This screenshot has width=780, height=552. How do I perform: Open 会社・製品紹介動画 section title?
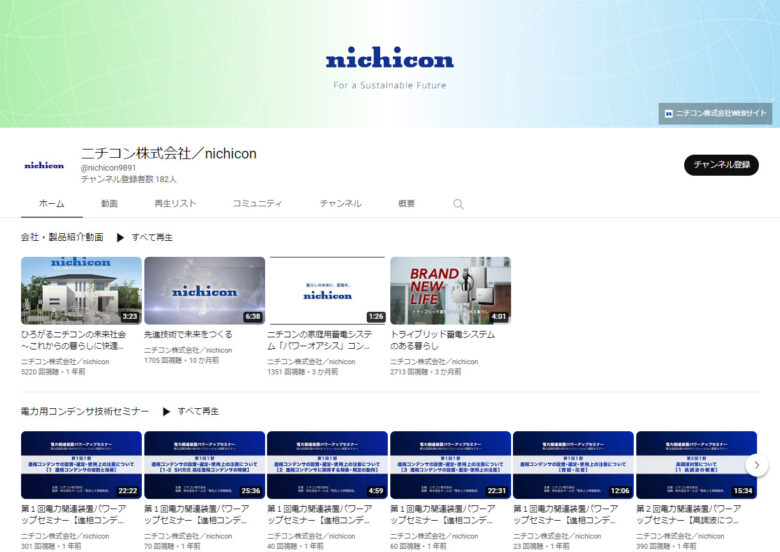[x=62, y=237]
